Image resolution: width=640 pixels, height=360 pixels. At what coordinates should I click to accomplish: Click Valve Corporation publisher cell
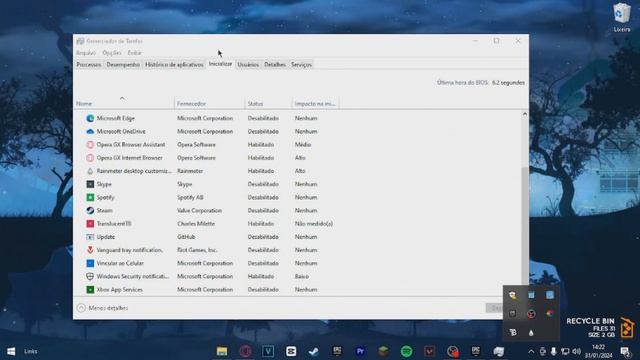[x=199, y=211]
